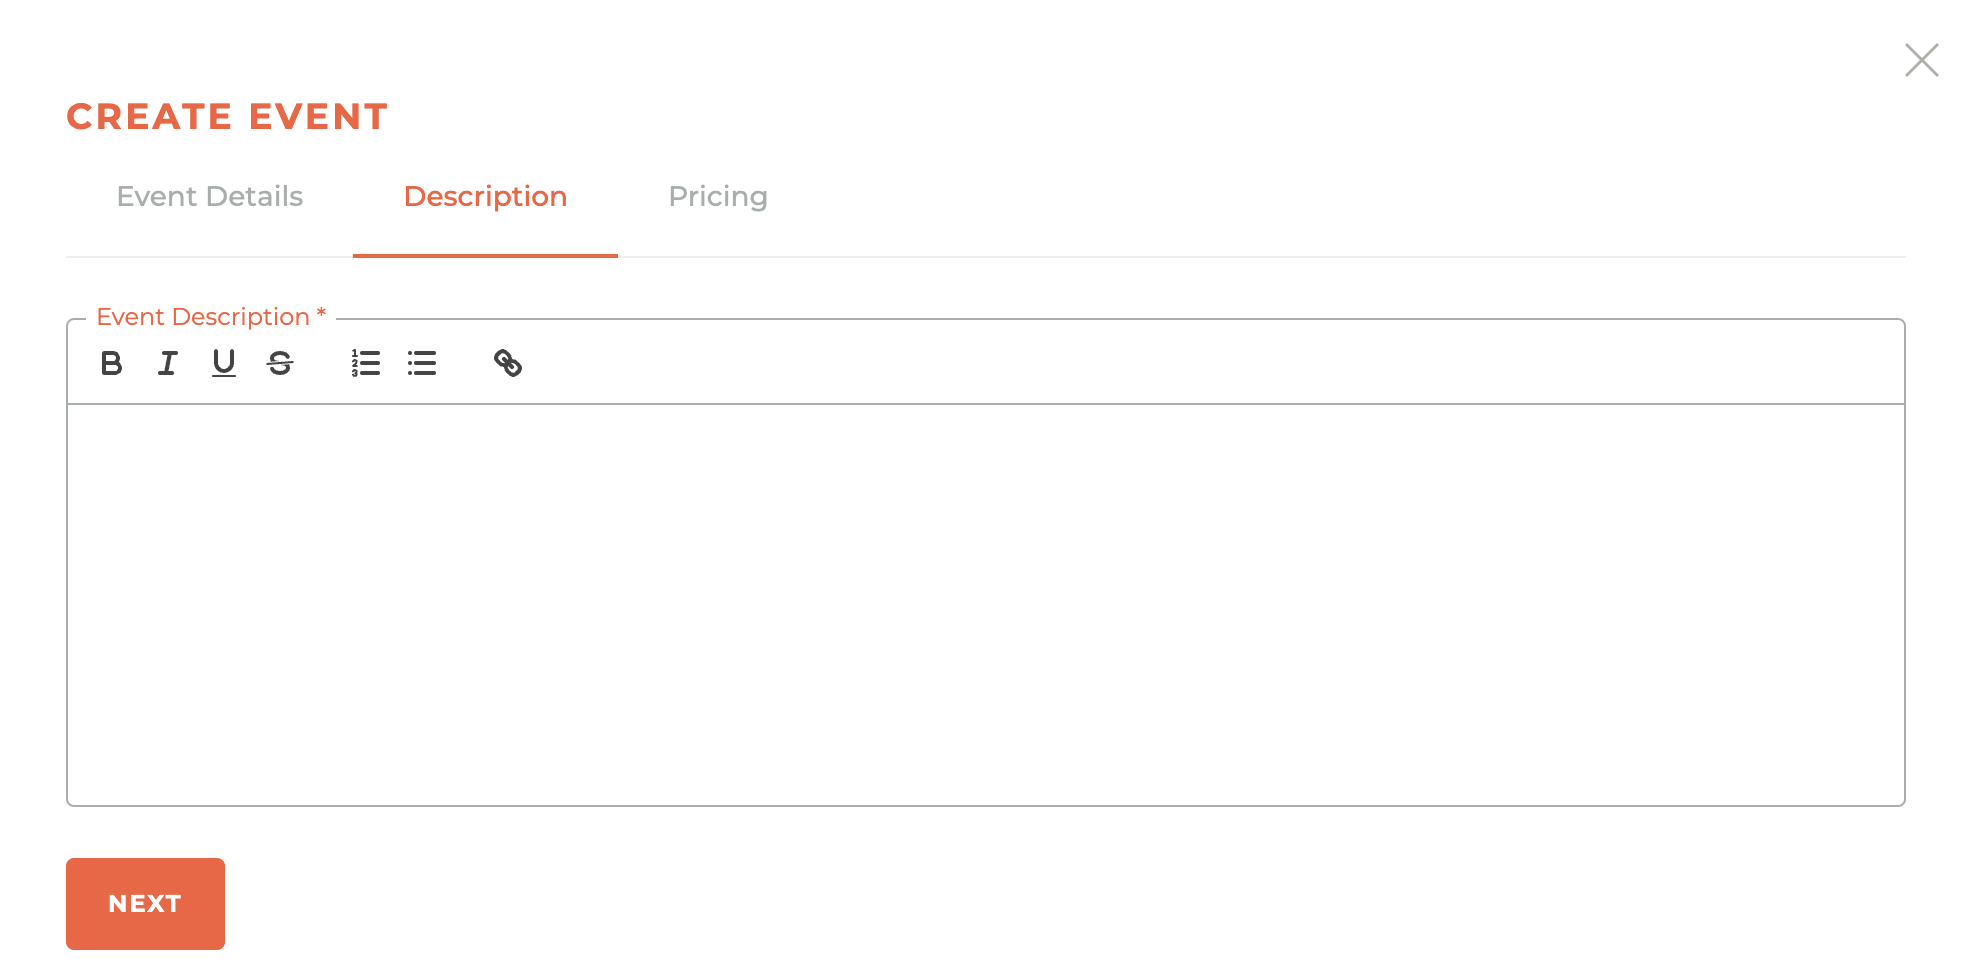Close the Create Event dialog

pos(1921,60)
